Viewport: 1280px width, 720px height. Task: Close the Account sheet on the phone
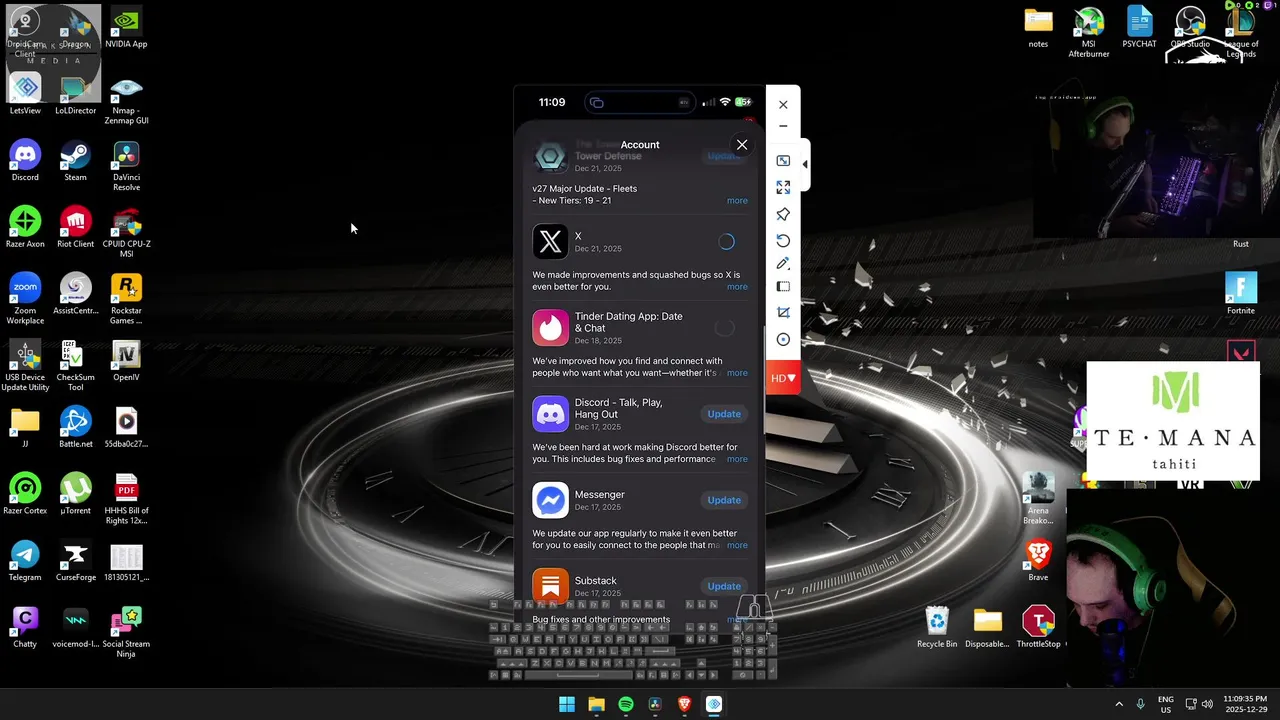tap(742, 145)
